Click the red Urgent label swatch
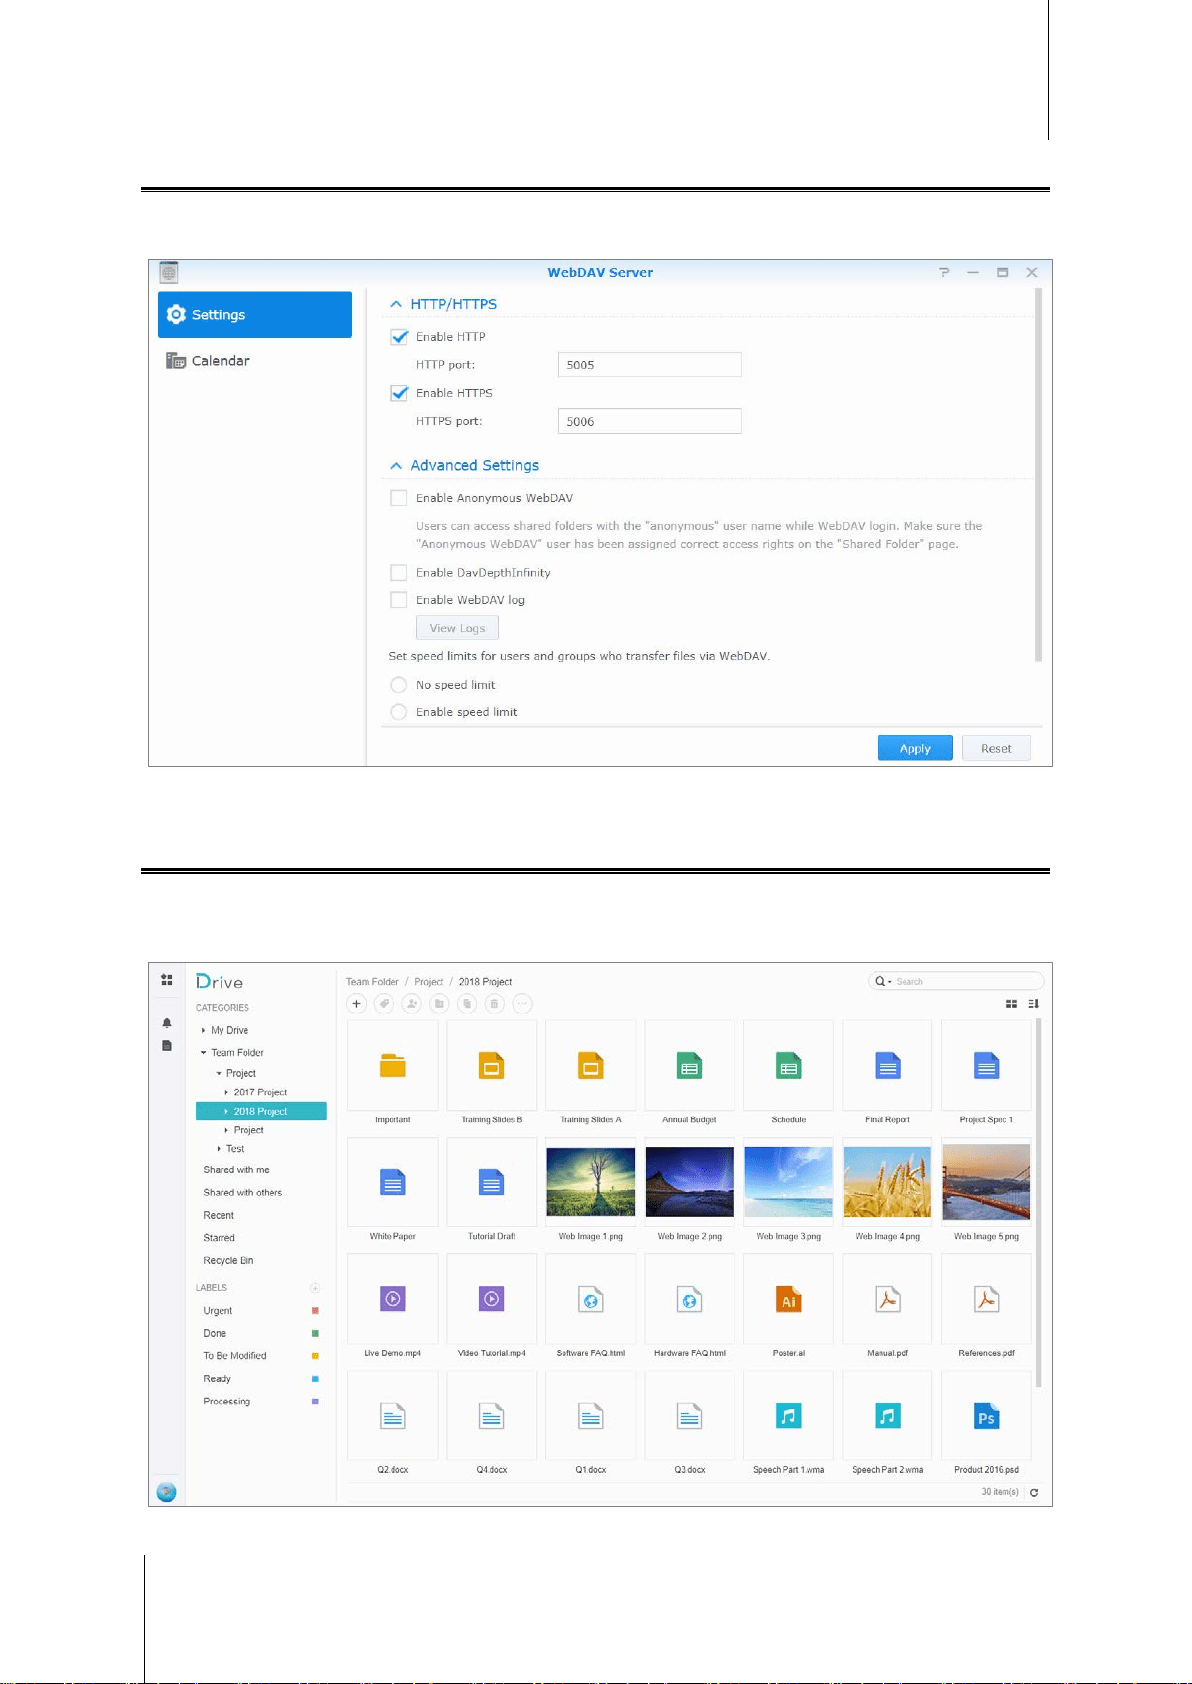The image size is (1192, 1684). pos(315,1311)
